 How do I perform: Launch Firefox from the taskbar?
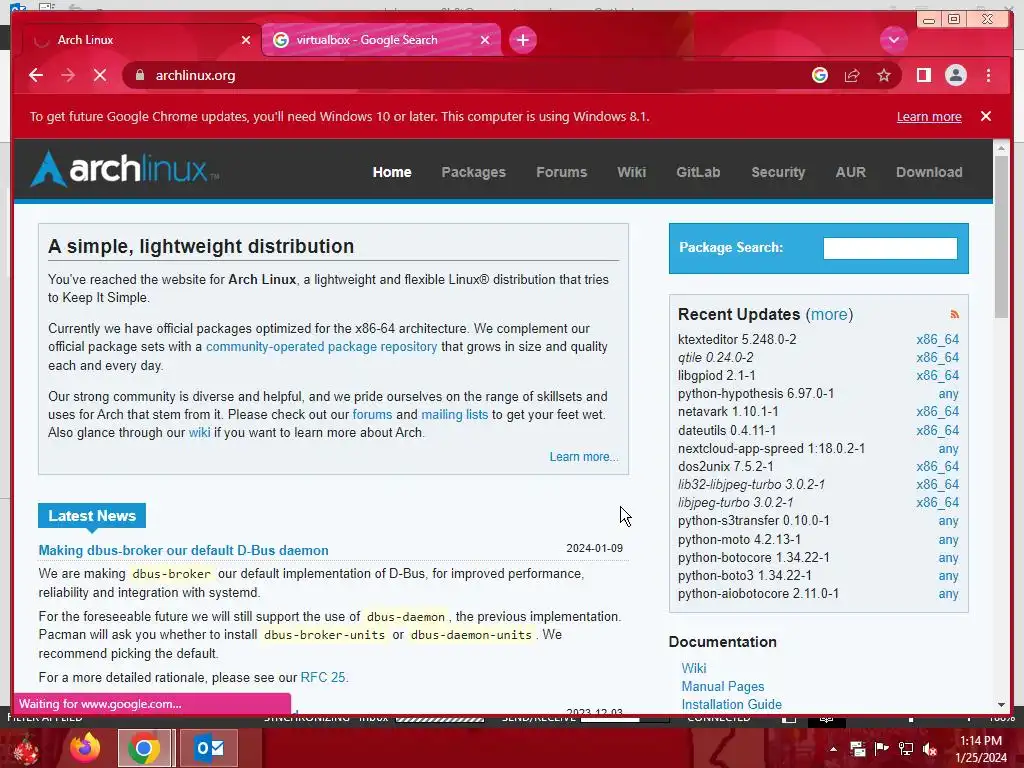pyautogui.click(x=85, y=747)
